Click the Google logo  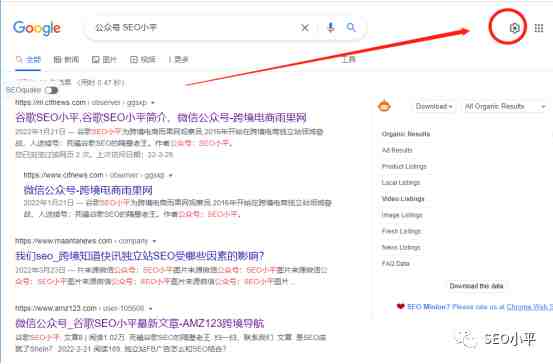37,28
